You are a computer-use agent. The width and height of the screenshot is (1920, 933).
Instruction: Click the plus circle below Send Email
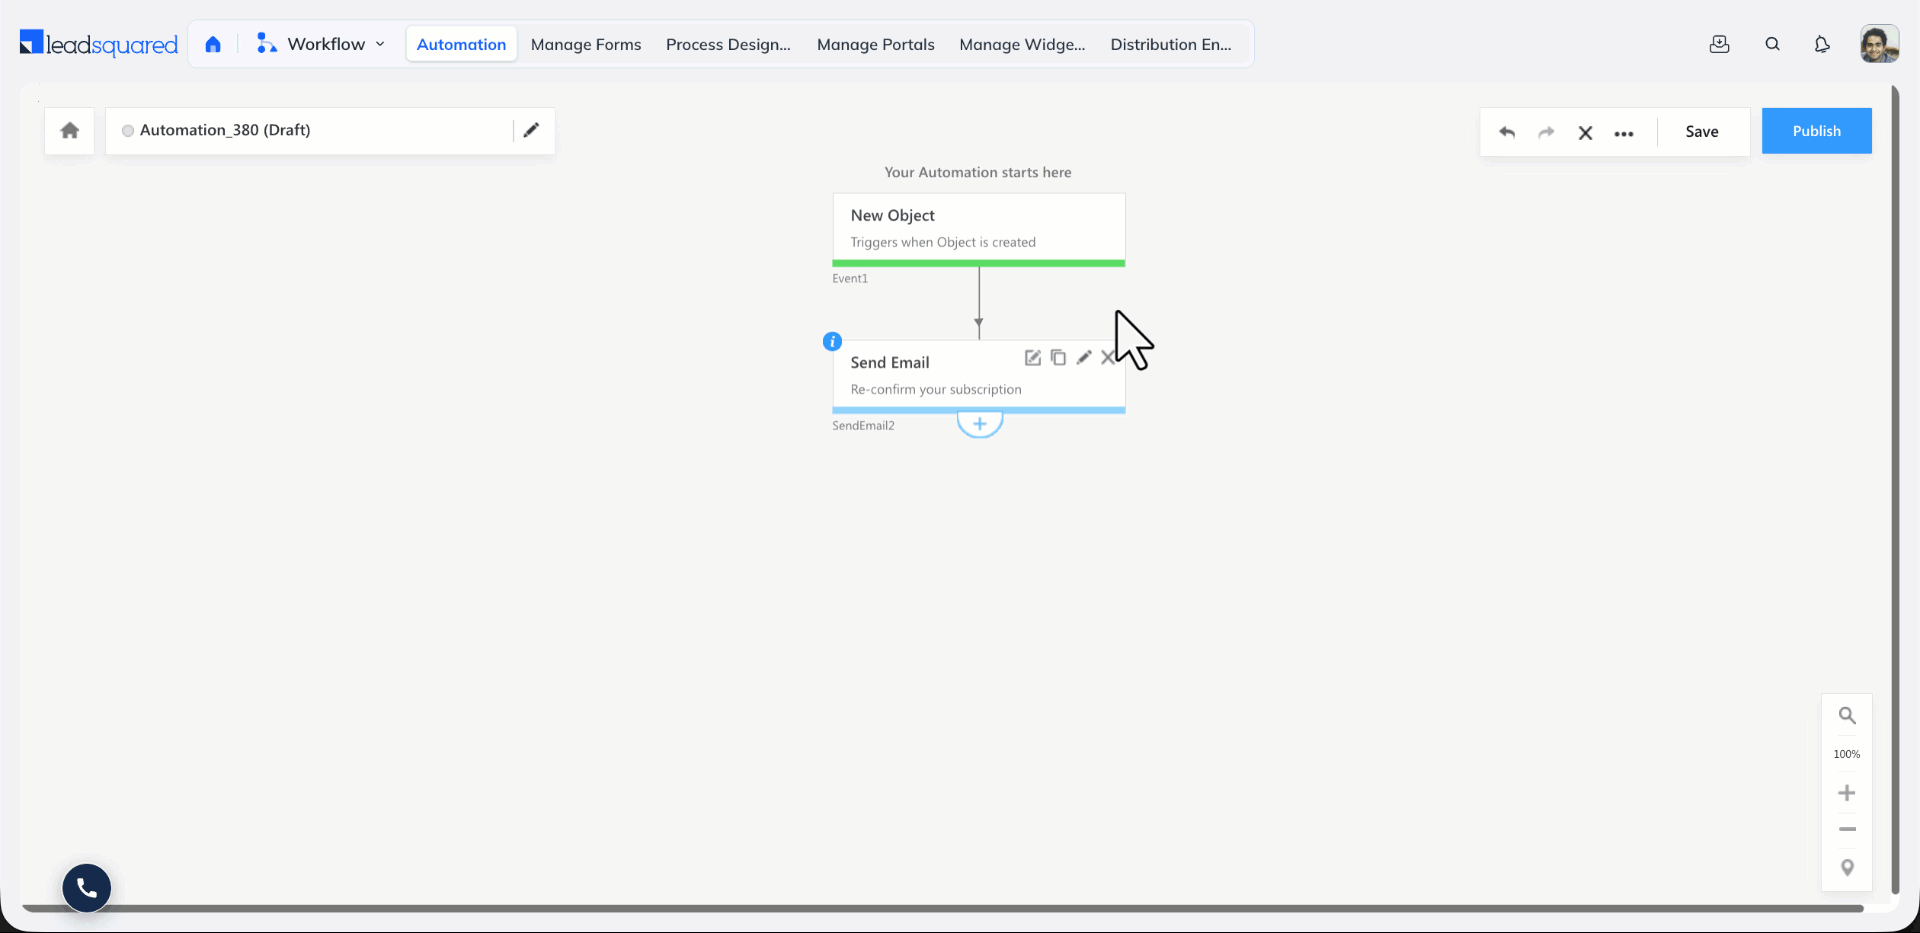(980, 424)
